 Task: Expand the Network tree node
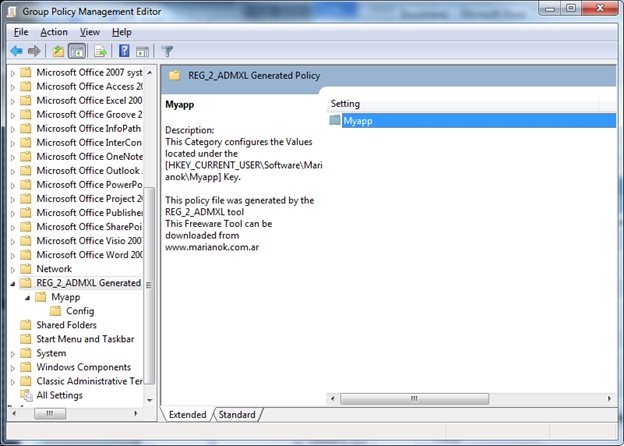[x=13, y=270]
